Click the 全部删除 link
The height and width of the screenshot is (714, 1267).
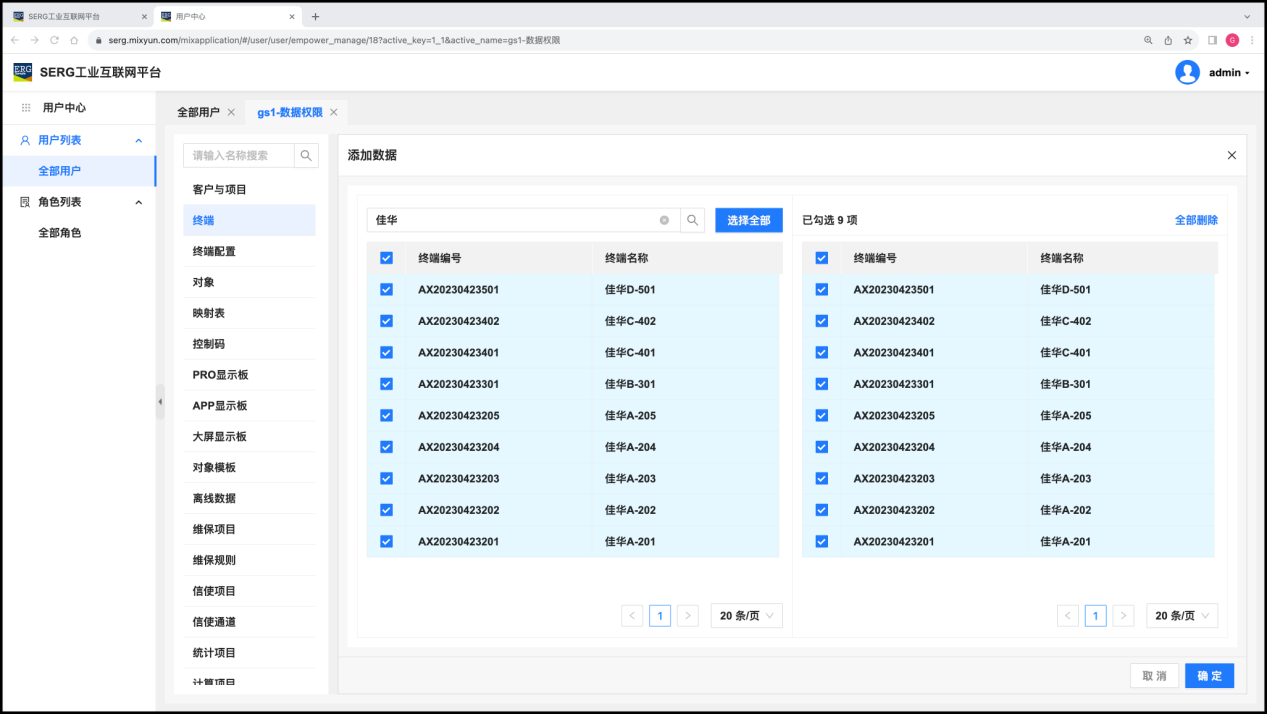[x=1196, y=220]
